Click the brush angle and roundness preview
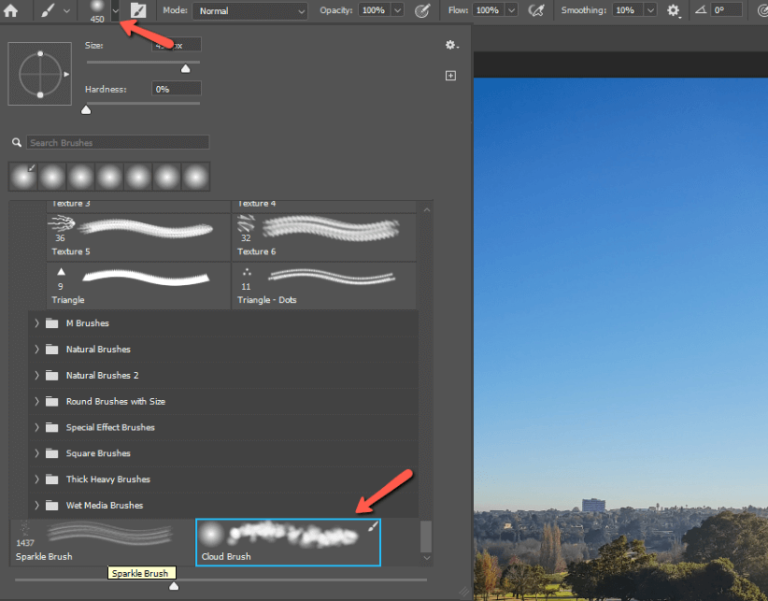The height and width of the screenshot is (601, 768). (x=40, y=74)
